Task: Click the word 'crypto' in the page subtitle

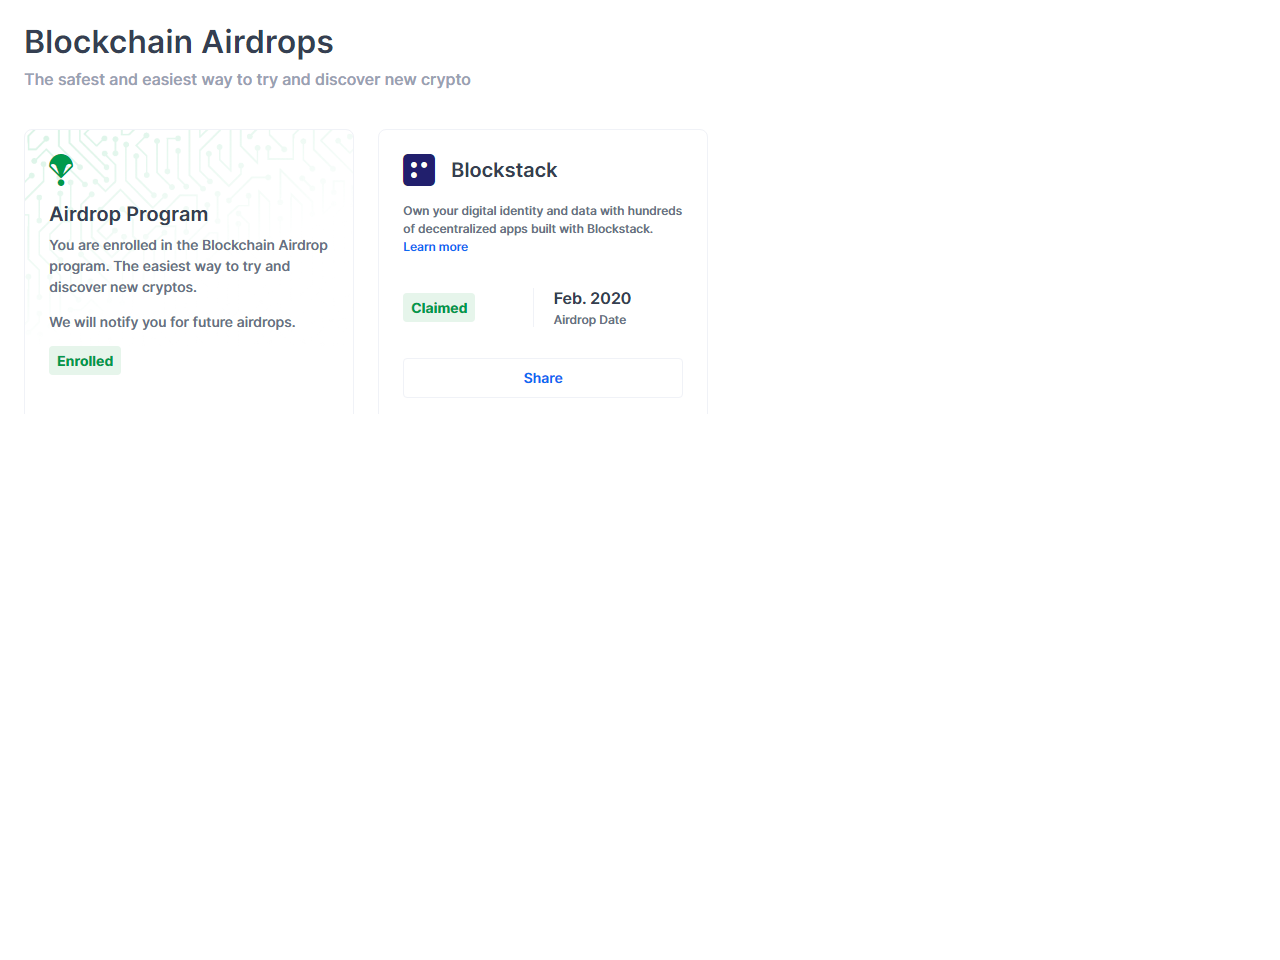Action: [x=445, y=79]
